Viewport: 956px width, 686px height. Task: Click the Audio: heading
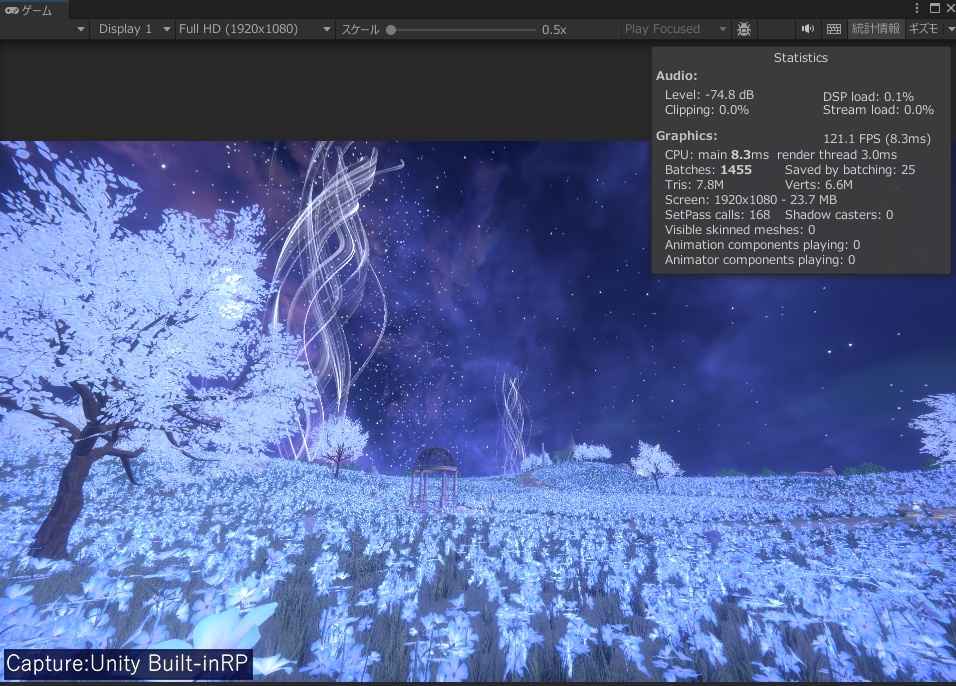point(676,76)
